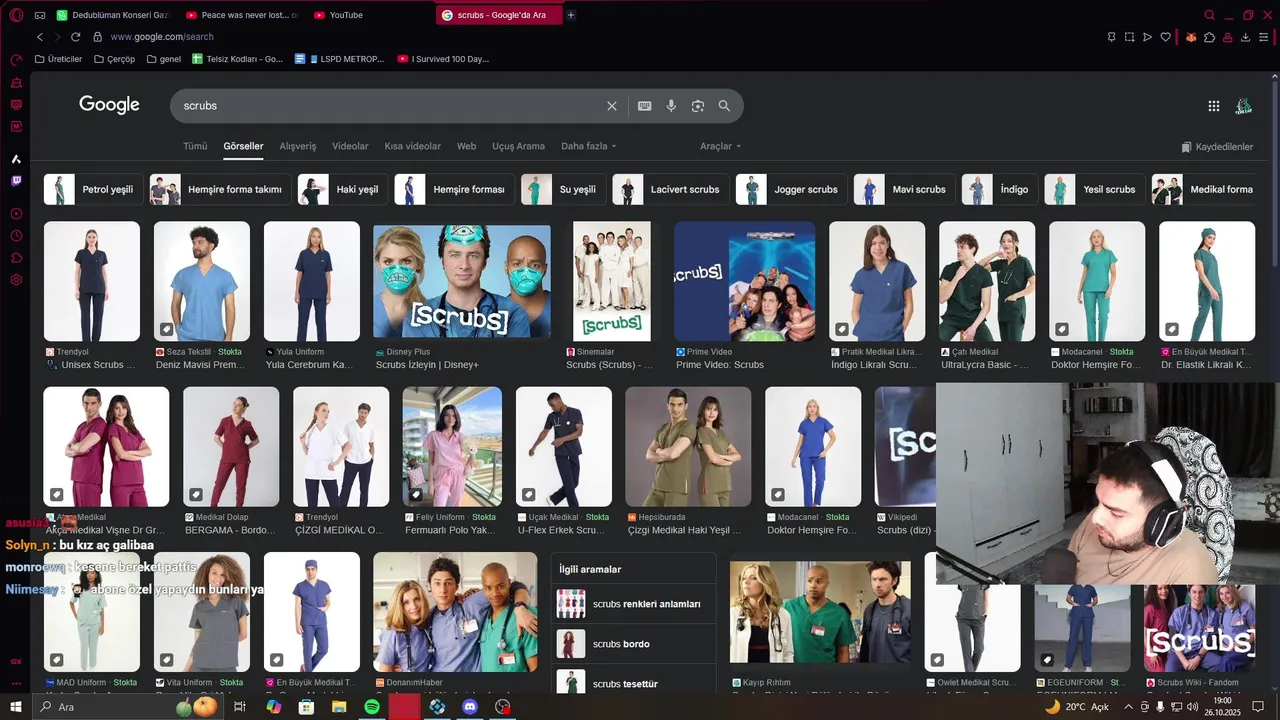
Task: Open the Sinemalar Scrubs cast thumbnail
Action: pyautogui.click(x=612, y=280)
